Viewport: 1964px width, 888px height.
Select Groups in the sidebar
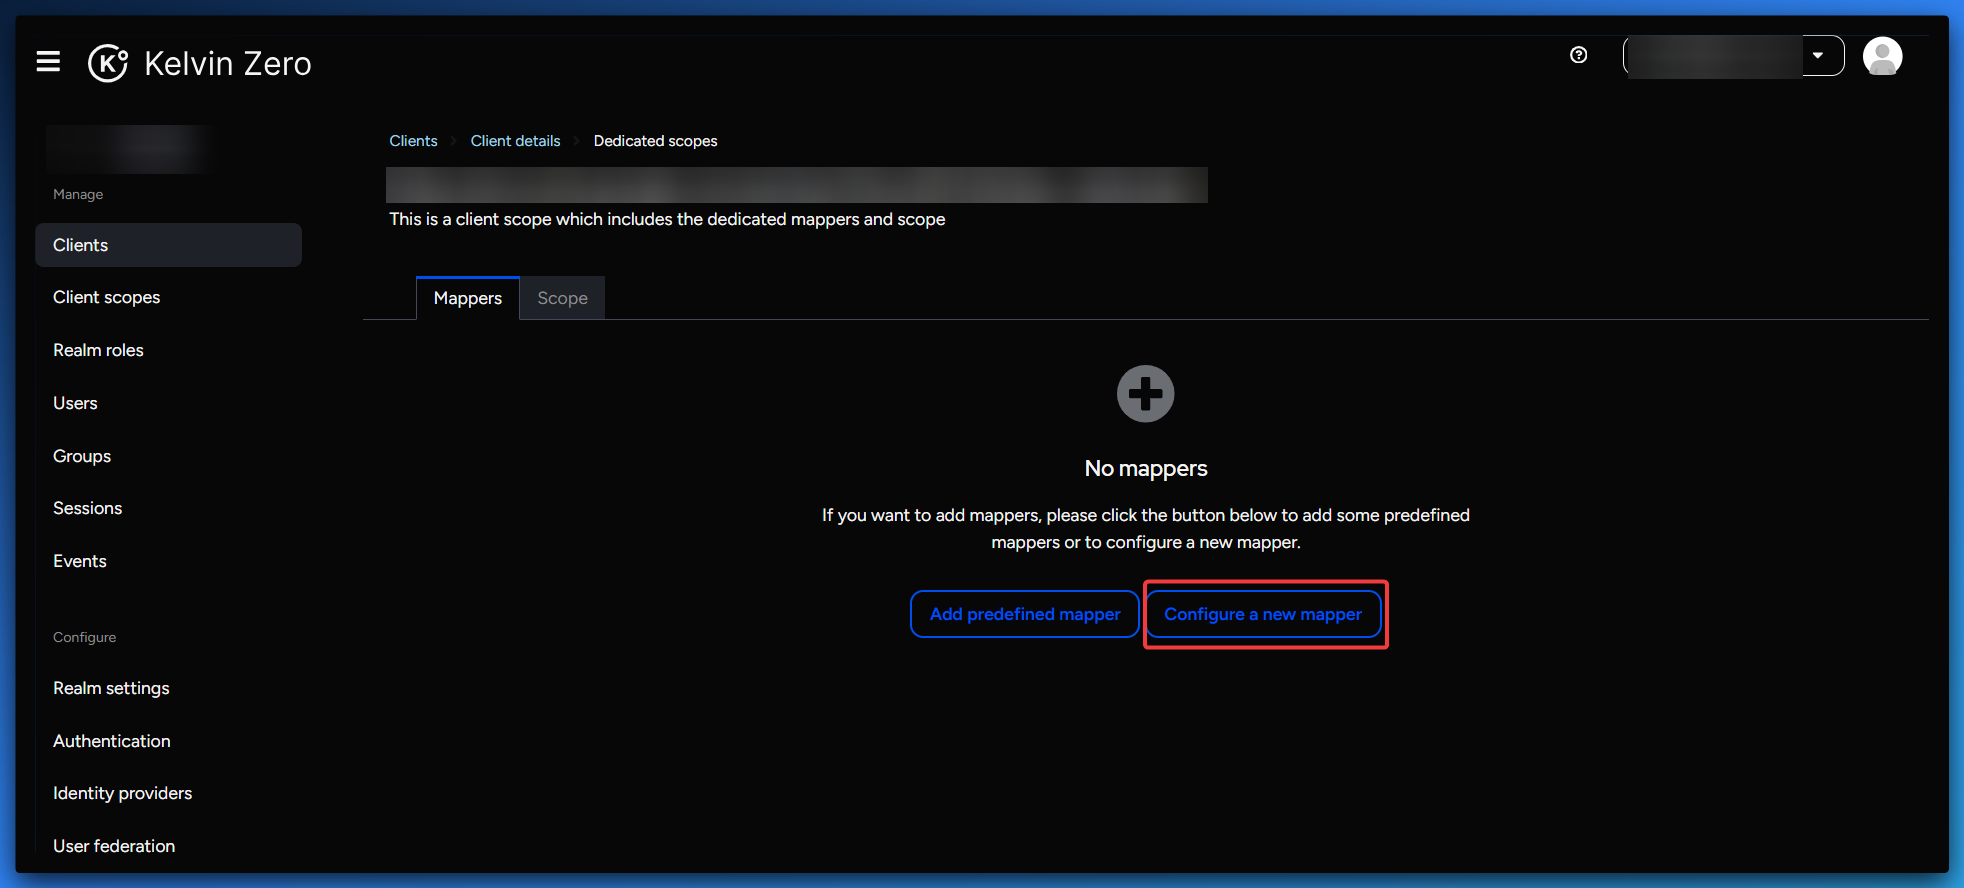click(82, 456)
